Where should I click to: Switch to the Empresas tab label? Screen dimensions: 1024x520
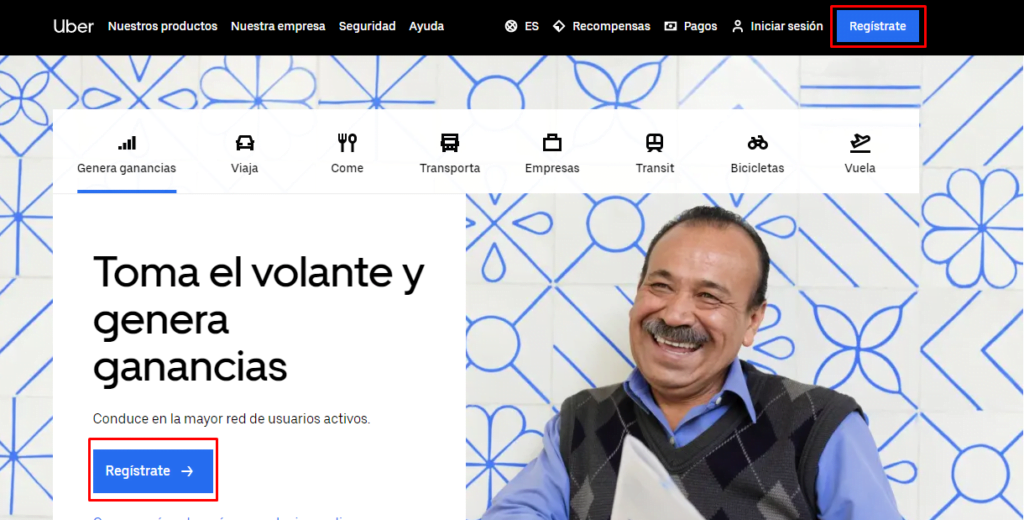pyautogui.click(x=552, y=168)
